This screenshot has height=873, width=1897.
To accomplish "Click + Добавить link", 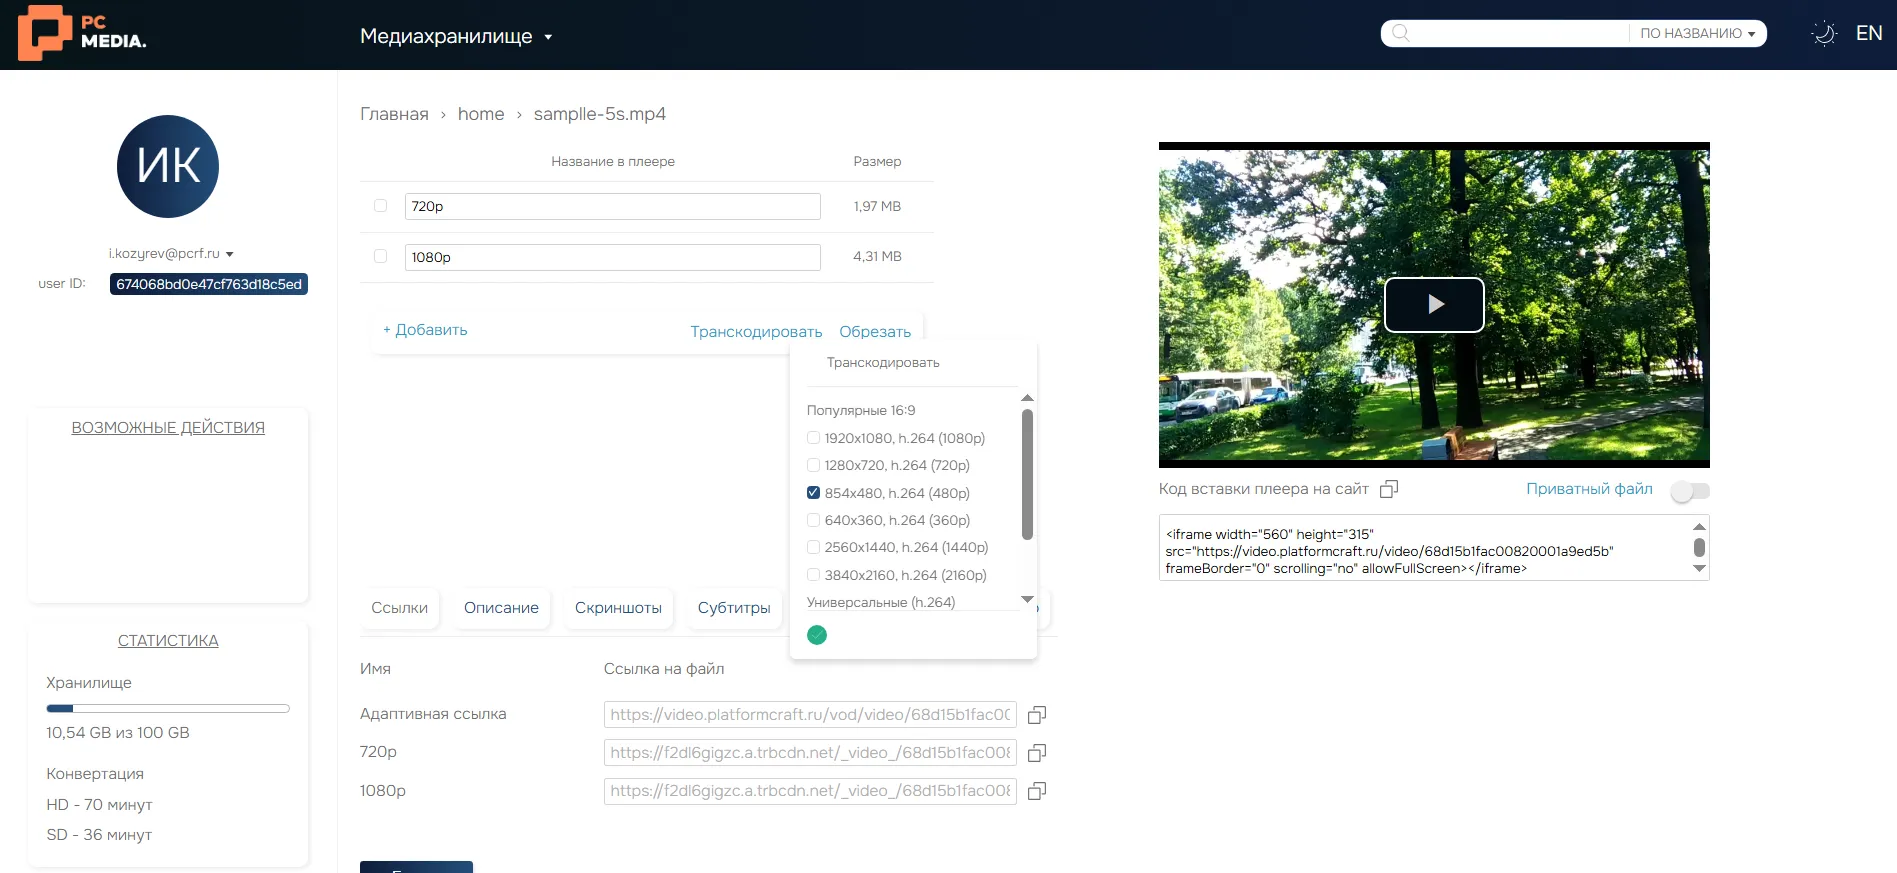I will tap(425, 330).
